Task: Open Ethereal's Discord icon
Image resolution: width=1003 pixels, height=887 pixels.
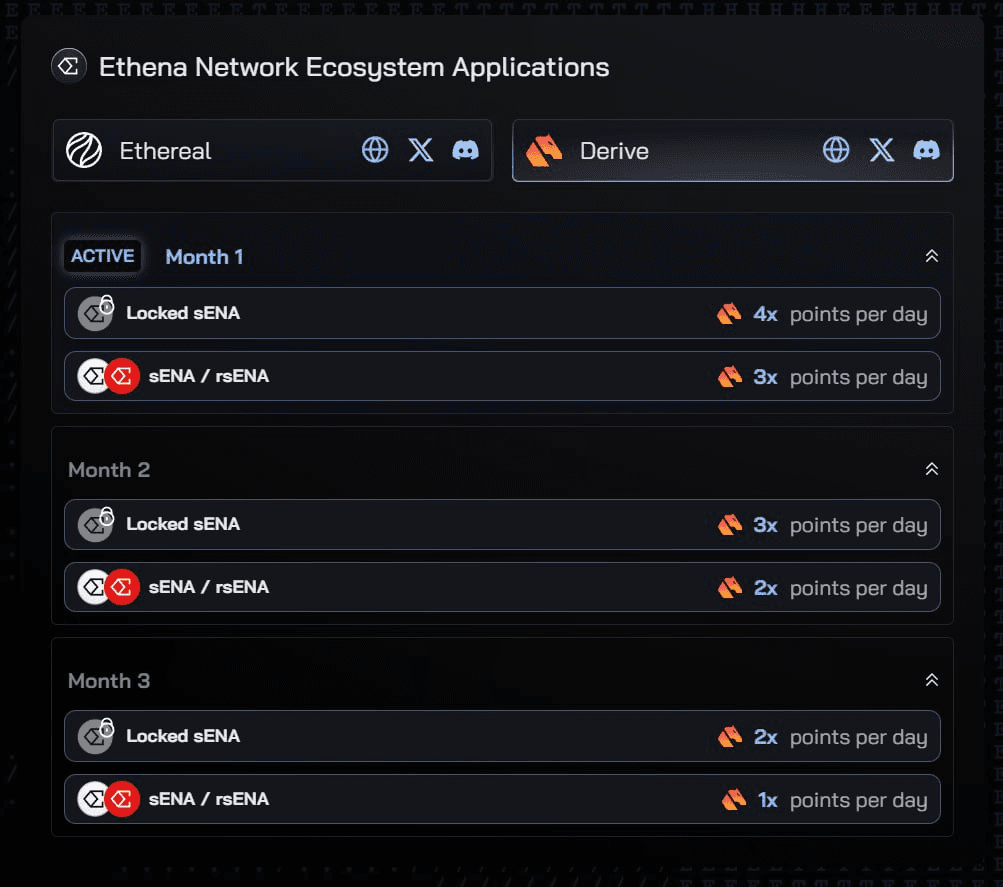Action: click(x=466, y=150)
